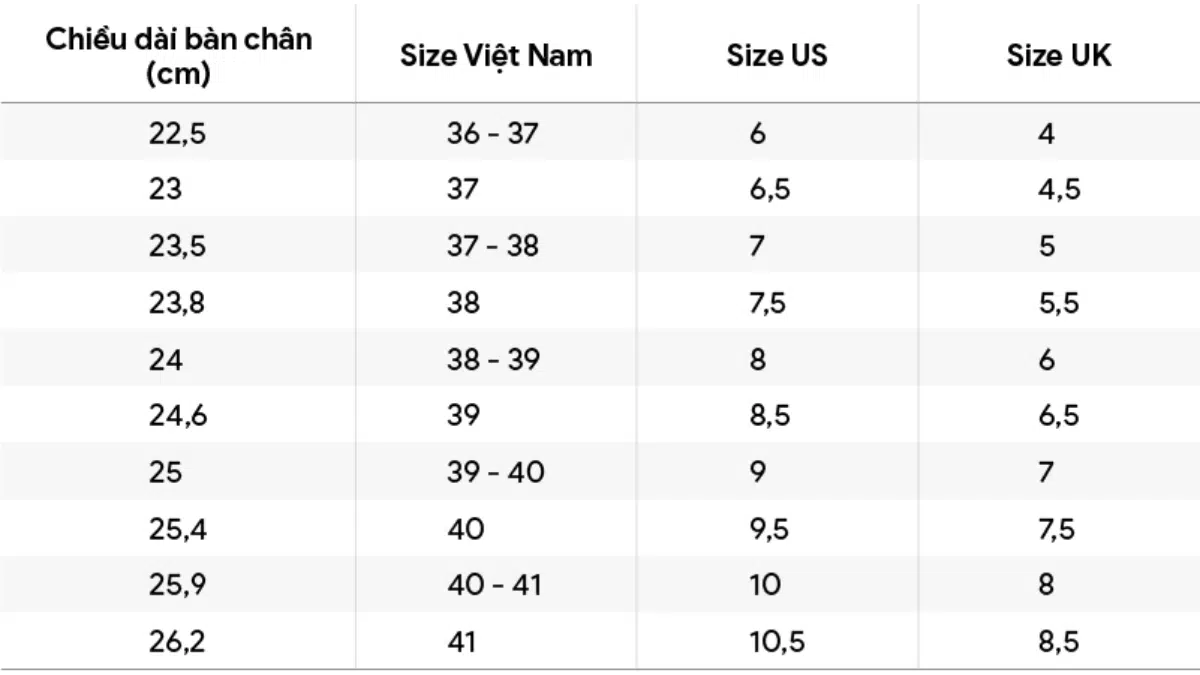
Task: Select US size 10,5 cell
Action: 777,641
